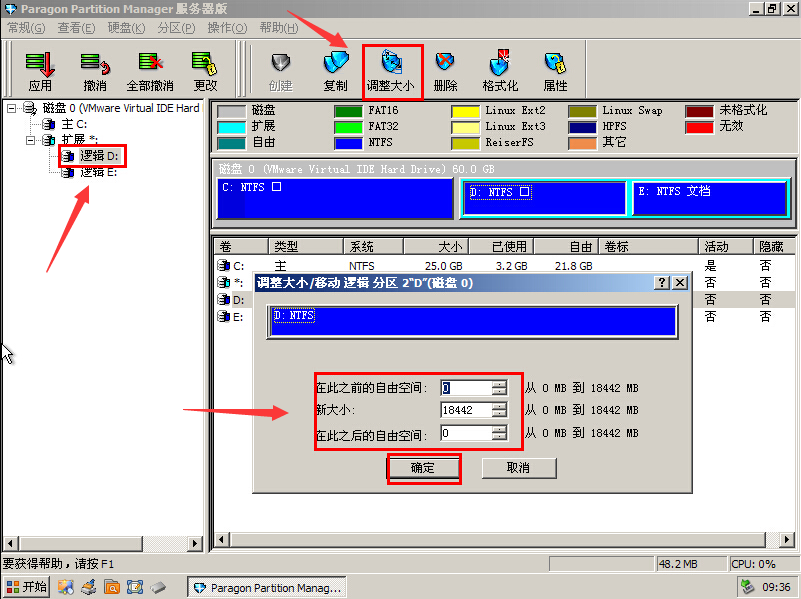Increase new size spinner up arrow
The image size is (801, 599).
pyautogui.click(x=500, y=406)
